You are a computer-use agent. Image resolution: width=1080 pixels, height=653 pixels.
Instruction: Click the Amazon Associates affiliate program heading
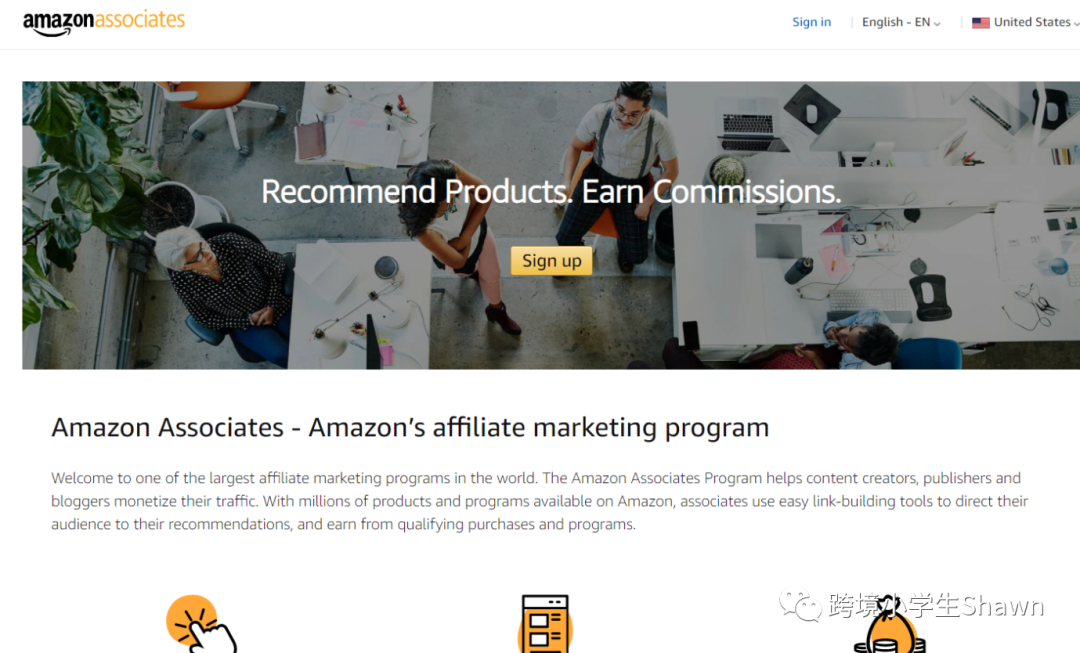(410, 428)
